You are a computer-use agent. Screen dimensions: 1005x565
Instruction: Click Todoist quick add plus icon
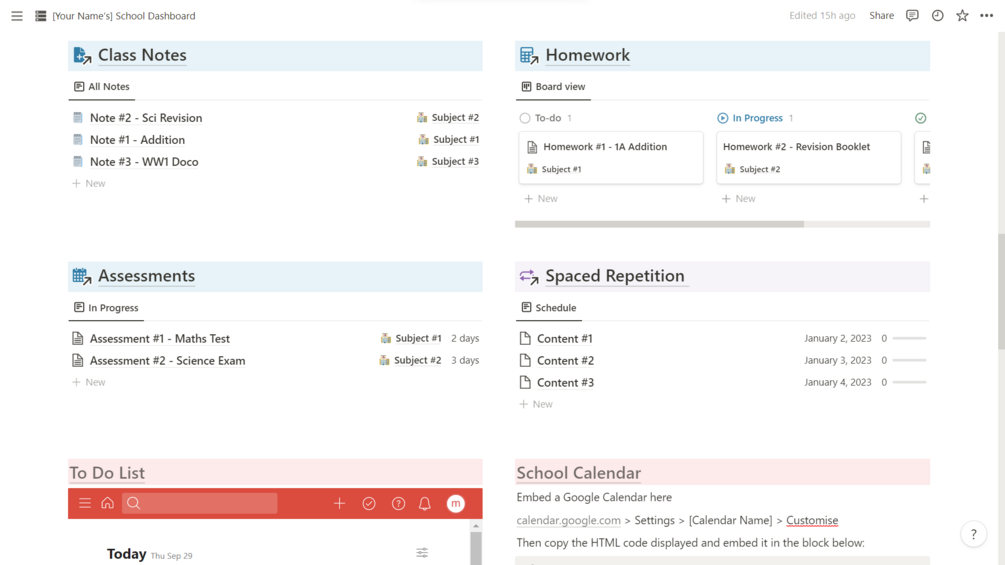(339, 503)
